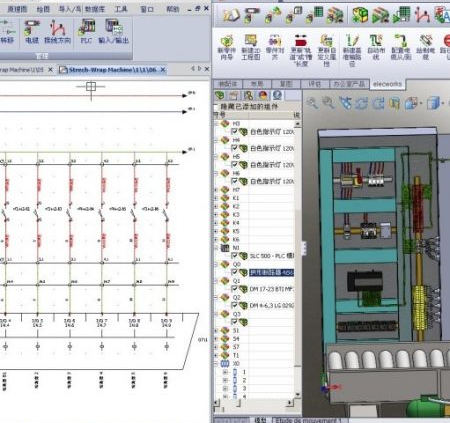This screenshot has width=450, height=423.
Task: Uncheck the 白色指示灯 checkbox under H5
Action: point(234,164)
